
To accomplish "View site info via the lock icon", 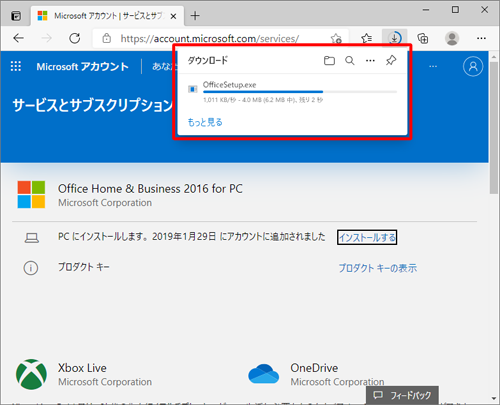I will click(106, 38).
